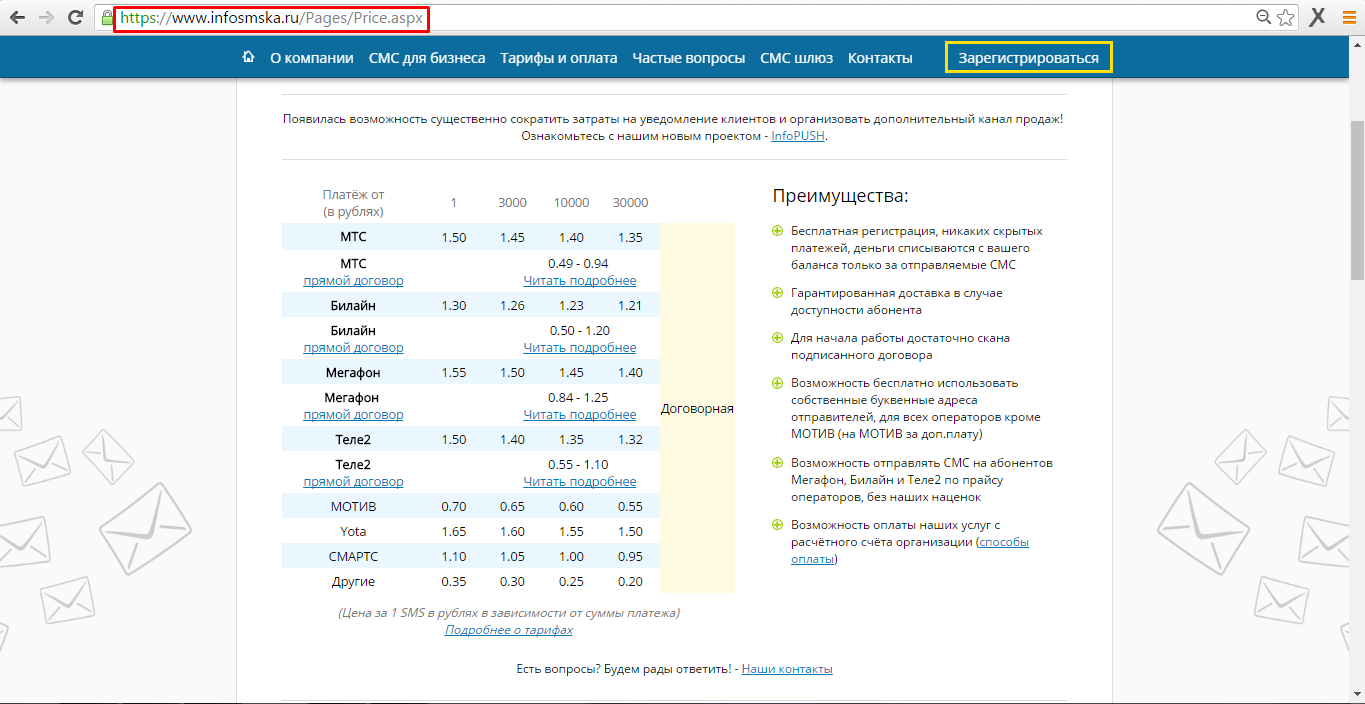
Task: Click the X extension icon in toolbar
Action: (x=1318, y=17)
